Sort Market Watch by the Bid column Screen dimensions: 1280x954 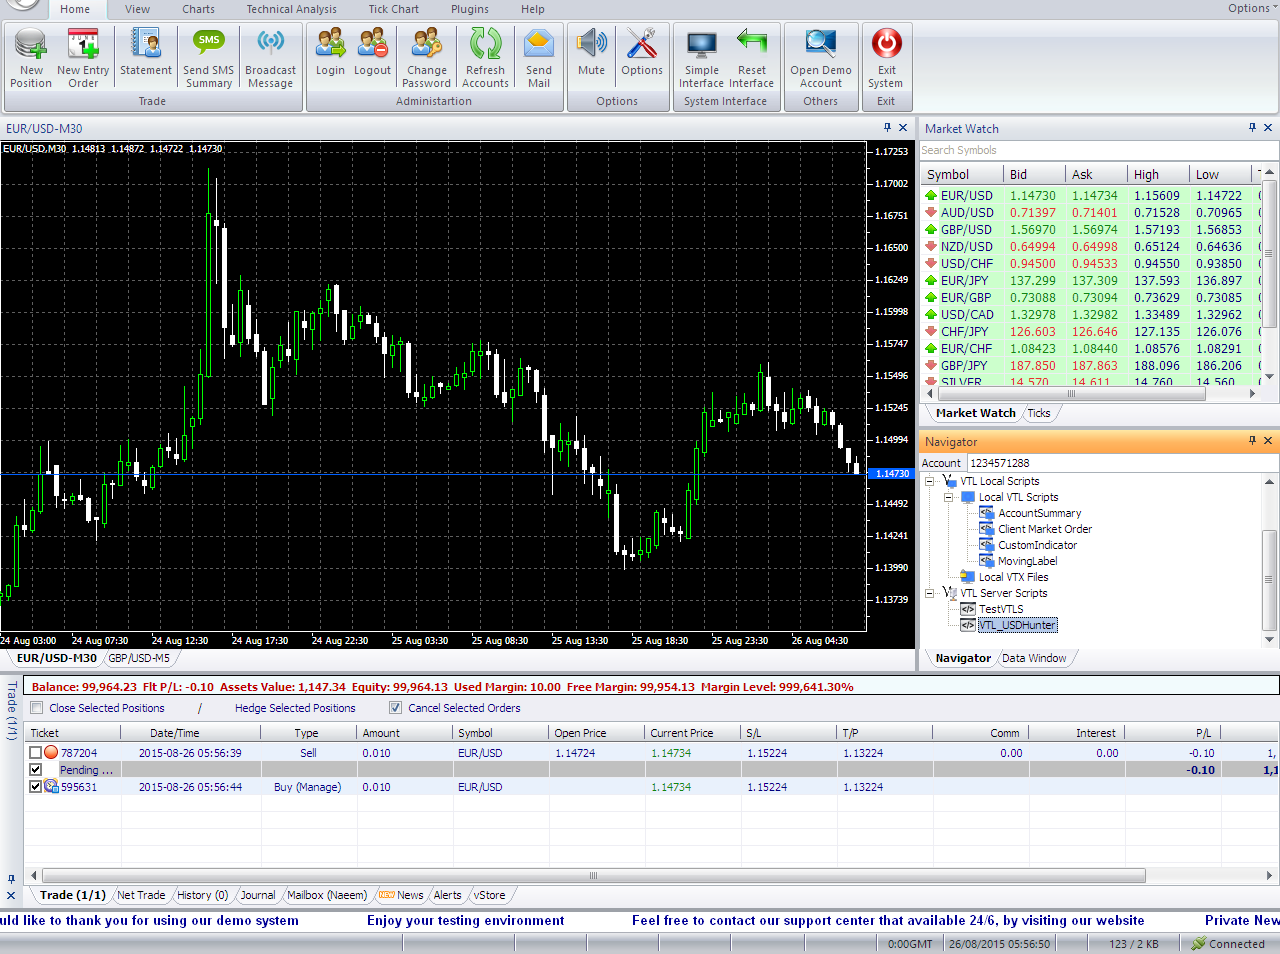1033,174
